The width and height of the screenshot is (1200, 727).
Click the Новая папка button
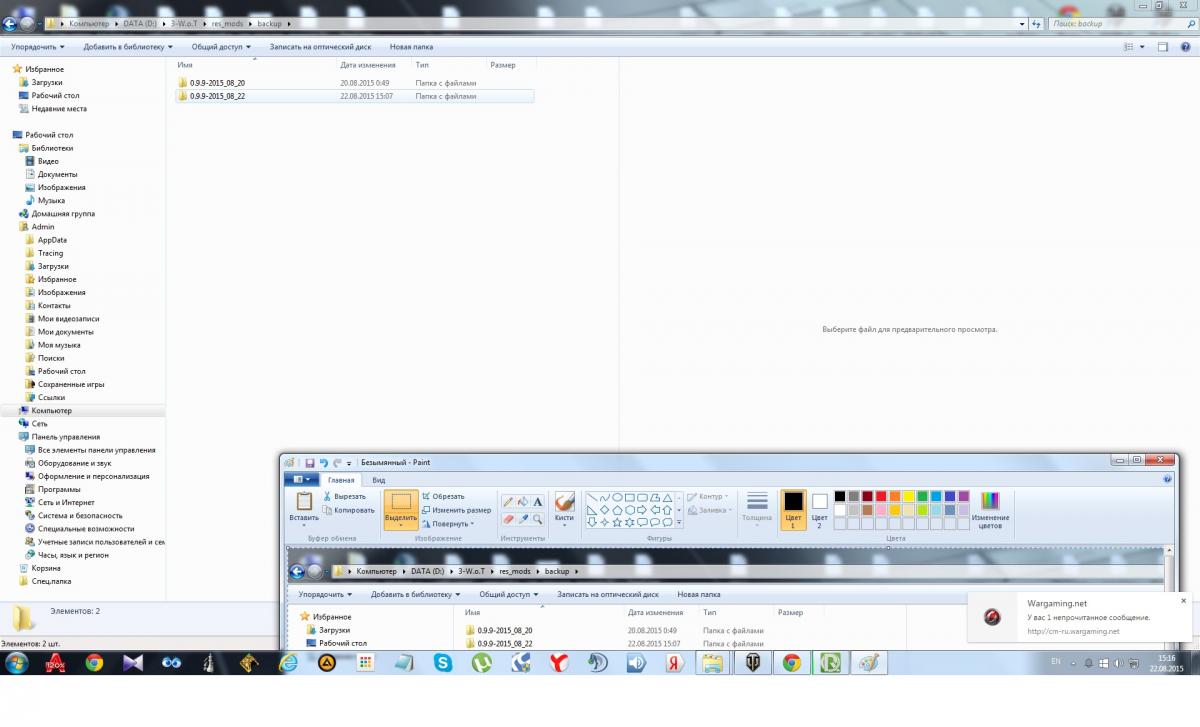pos(411,46)
